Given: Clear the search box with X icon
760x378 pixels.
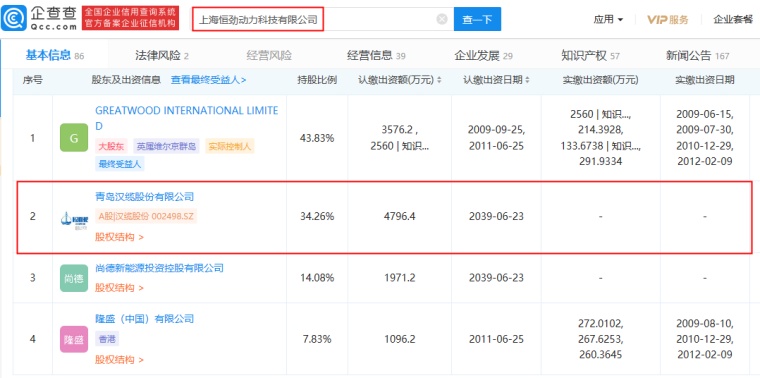Looking at the screenshot, I should point(442,19).
